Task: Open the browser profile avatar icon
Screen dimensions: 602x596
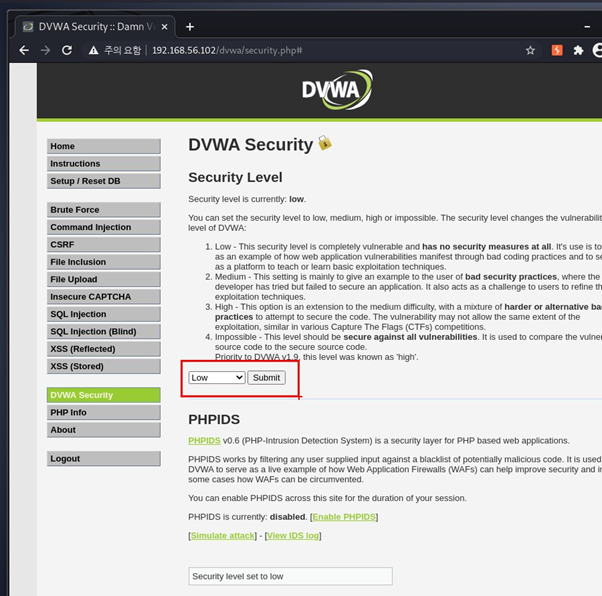Action: [597, 50]
